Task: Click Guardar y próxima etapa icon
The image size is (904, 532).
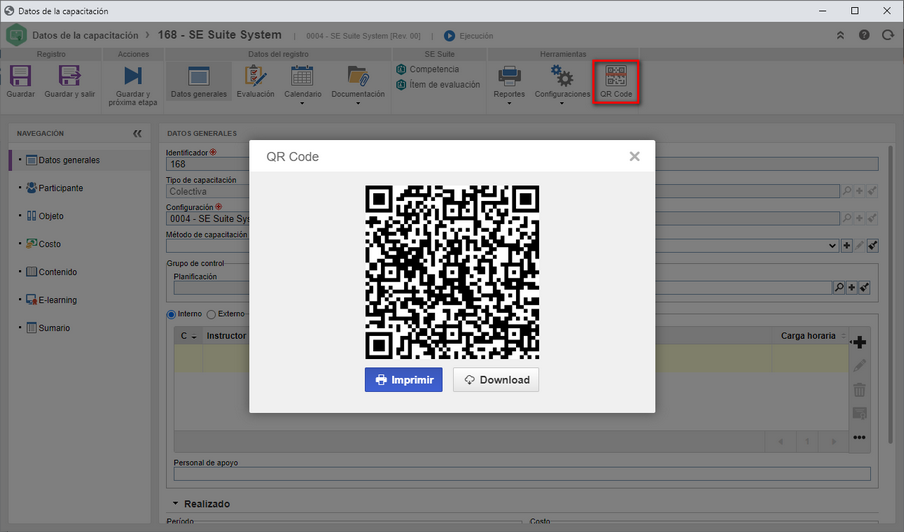Action: pyautogui.click(x=133, y=76)
